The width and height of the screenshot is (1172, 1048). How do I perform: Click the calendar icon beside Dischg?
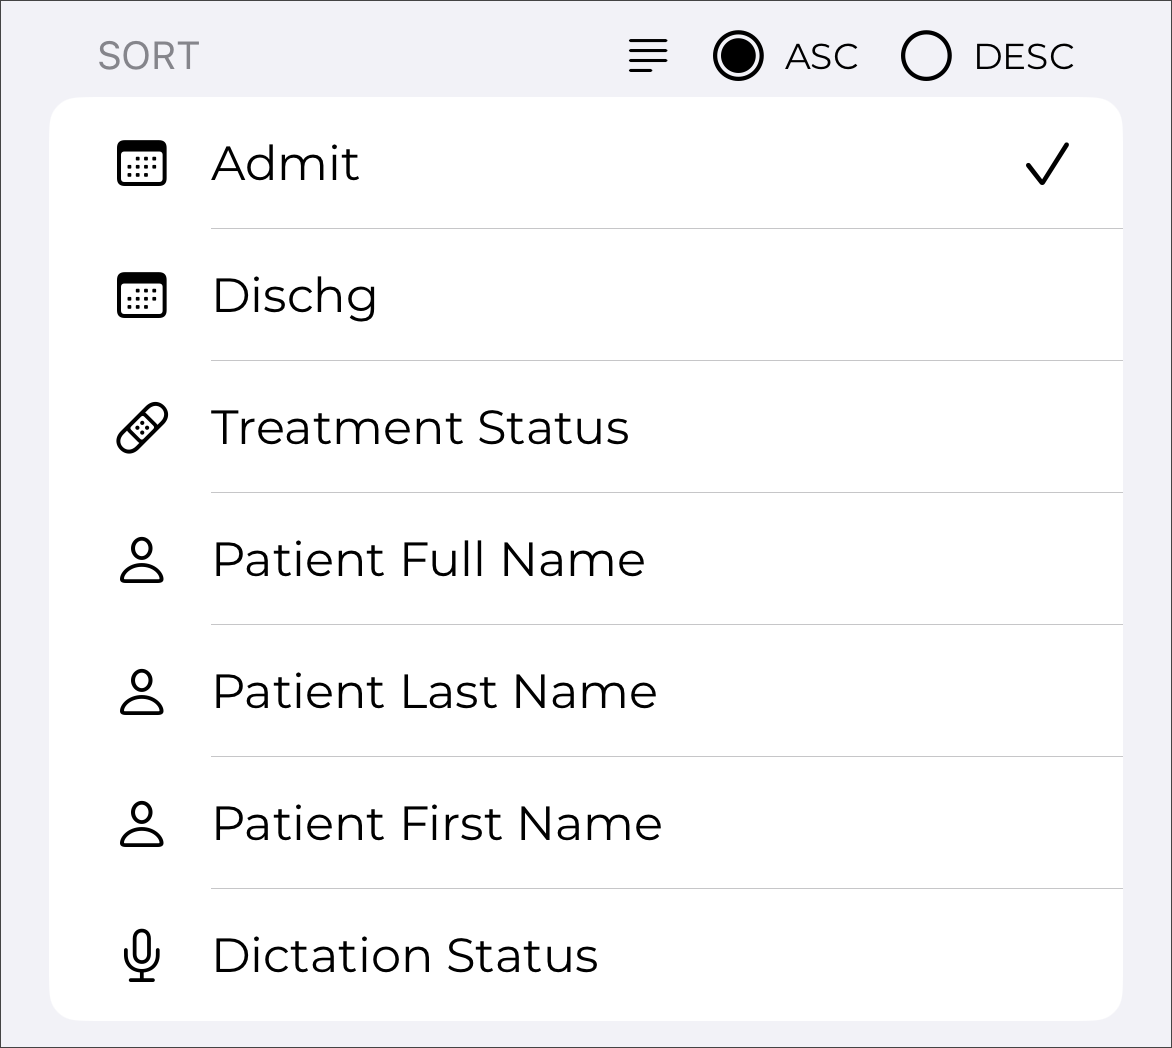coord(142,296)
